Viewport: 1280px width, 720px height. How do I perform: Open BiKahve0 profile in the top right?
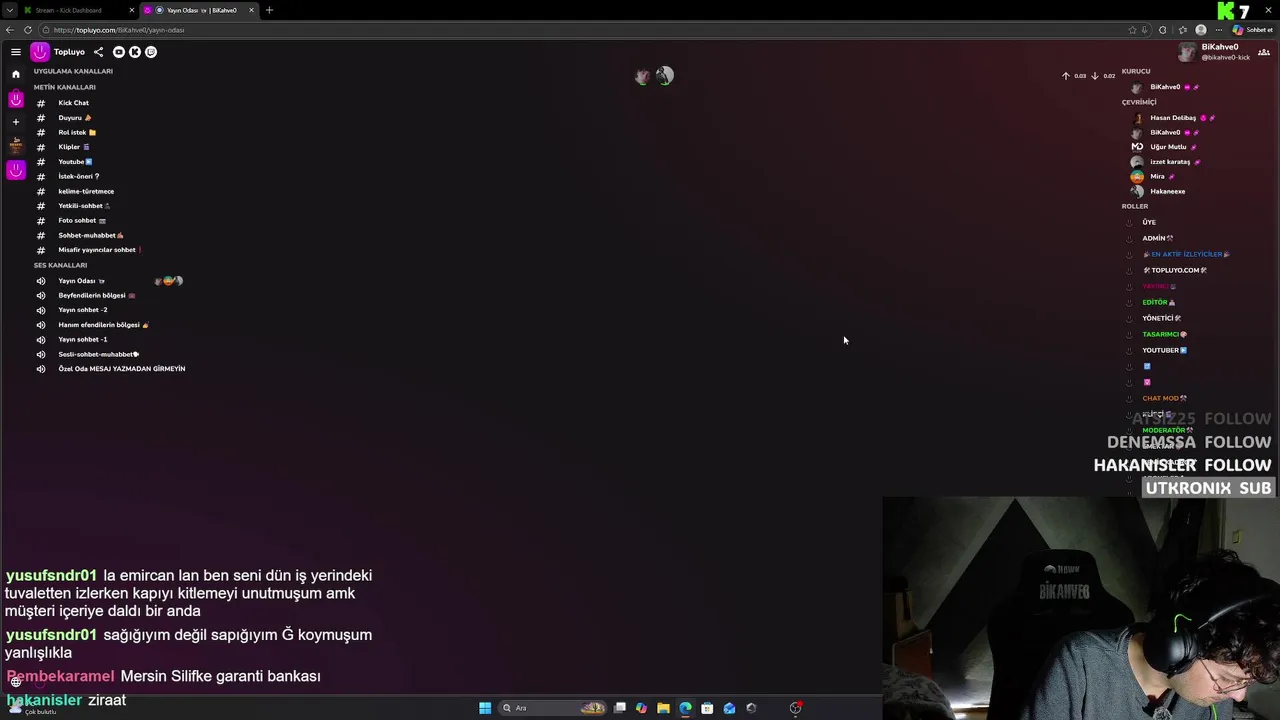(x=1215, y=52)
